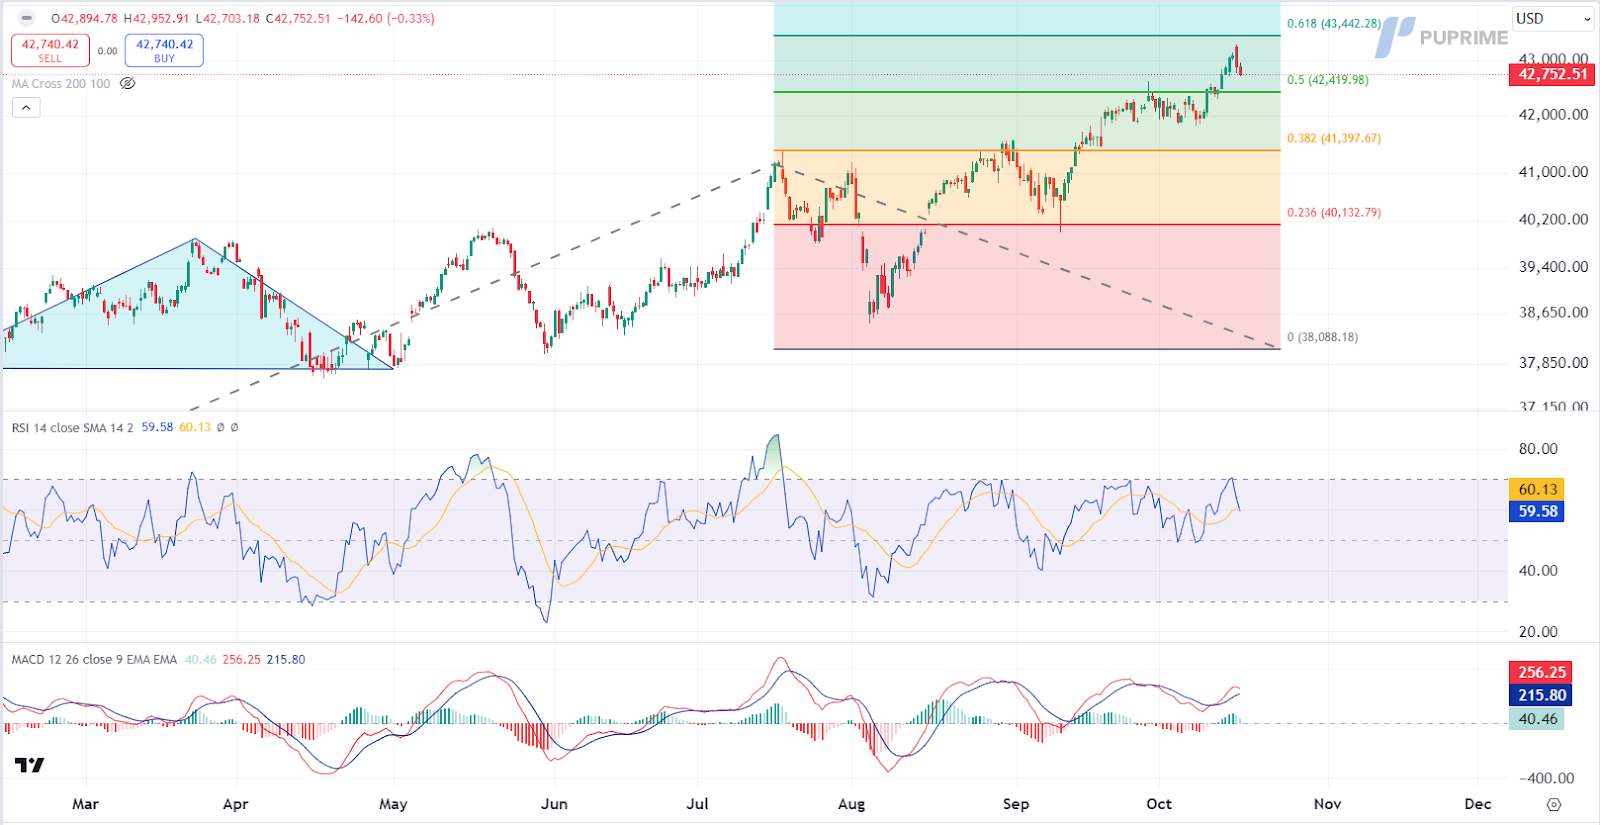This screenshot has height=825, width=1600.
Task: Click the MACD legend value 256.25
Action: [241, 659]
